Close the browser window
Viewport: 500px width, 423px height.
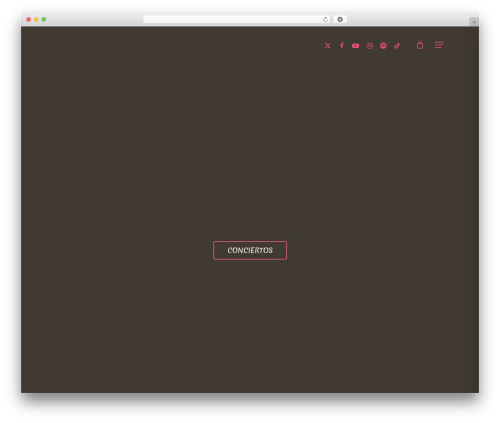coord(29,19)
